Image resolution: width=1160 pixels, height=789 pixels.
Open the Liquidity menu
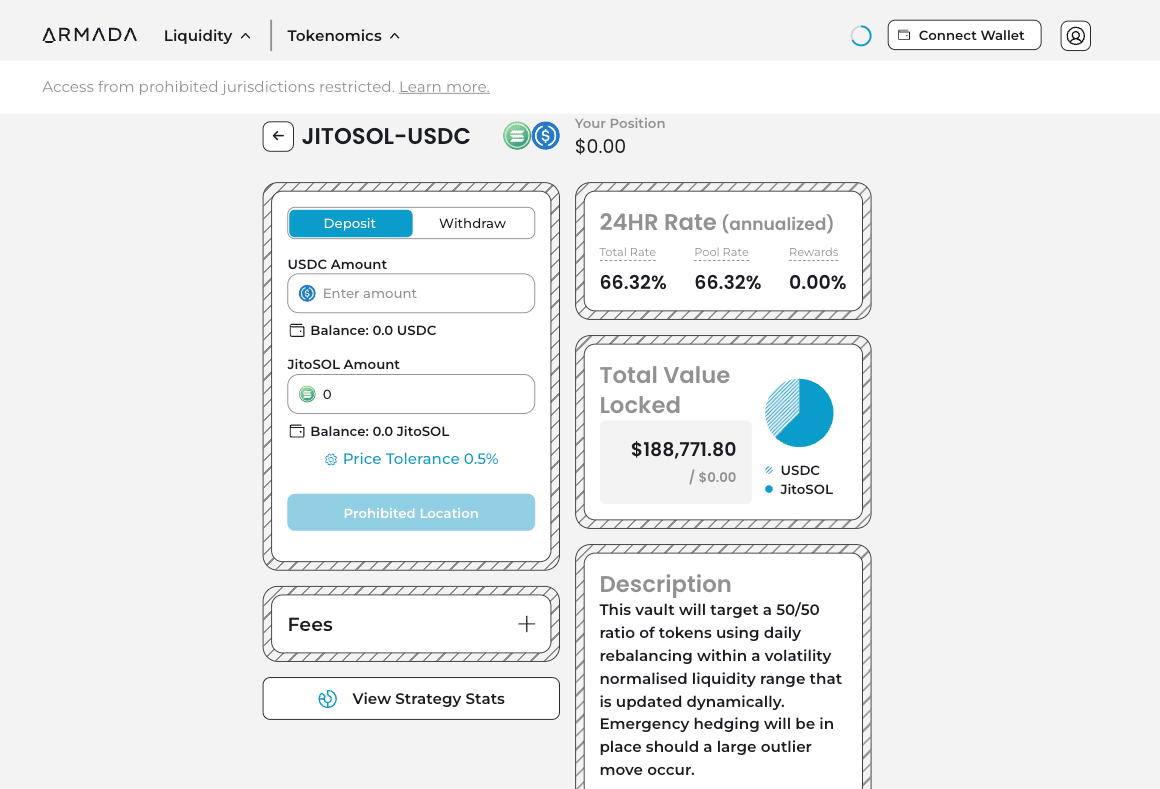coord(207,35)
